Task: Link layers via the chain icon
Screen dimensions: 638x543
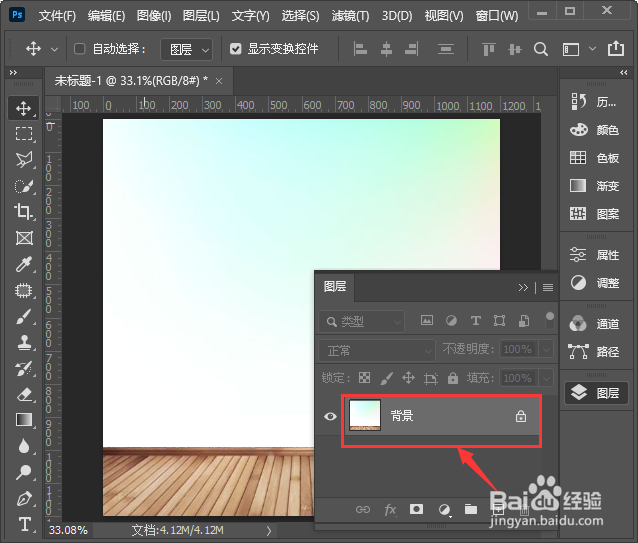Action: click(x=363, y=509)
